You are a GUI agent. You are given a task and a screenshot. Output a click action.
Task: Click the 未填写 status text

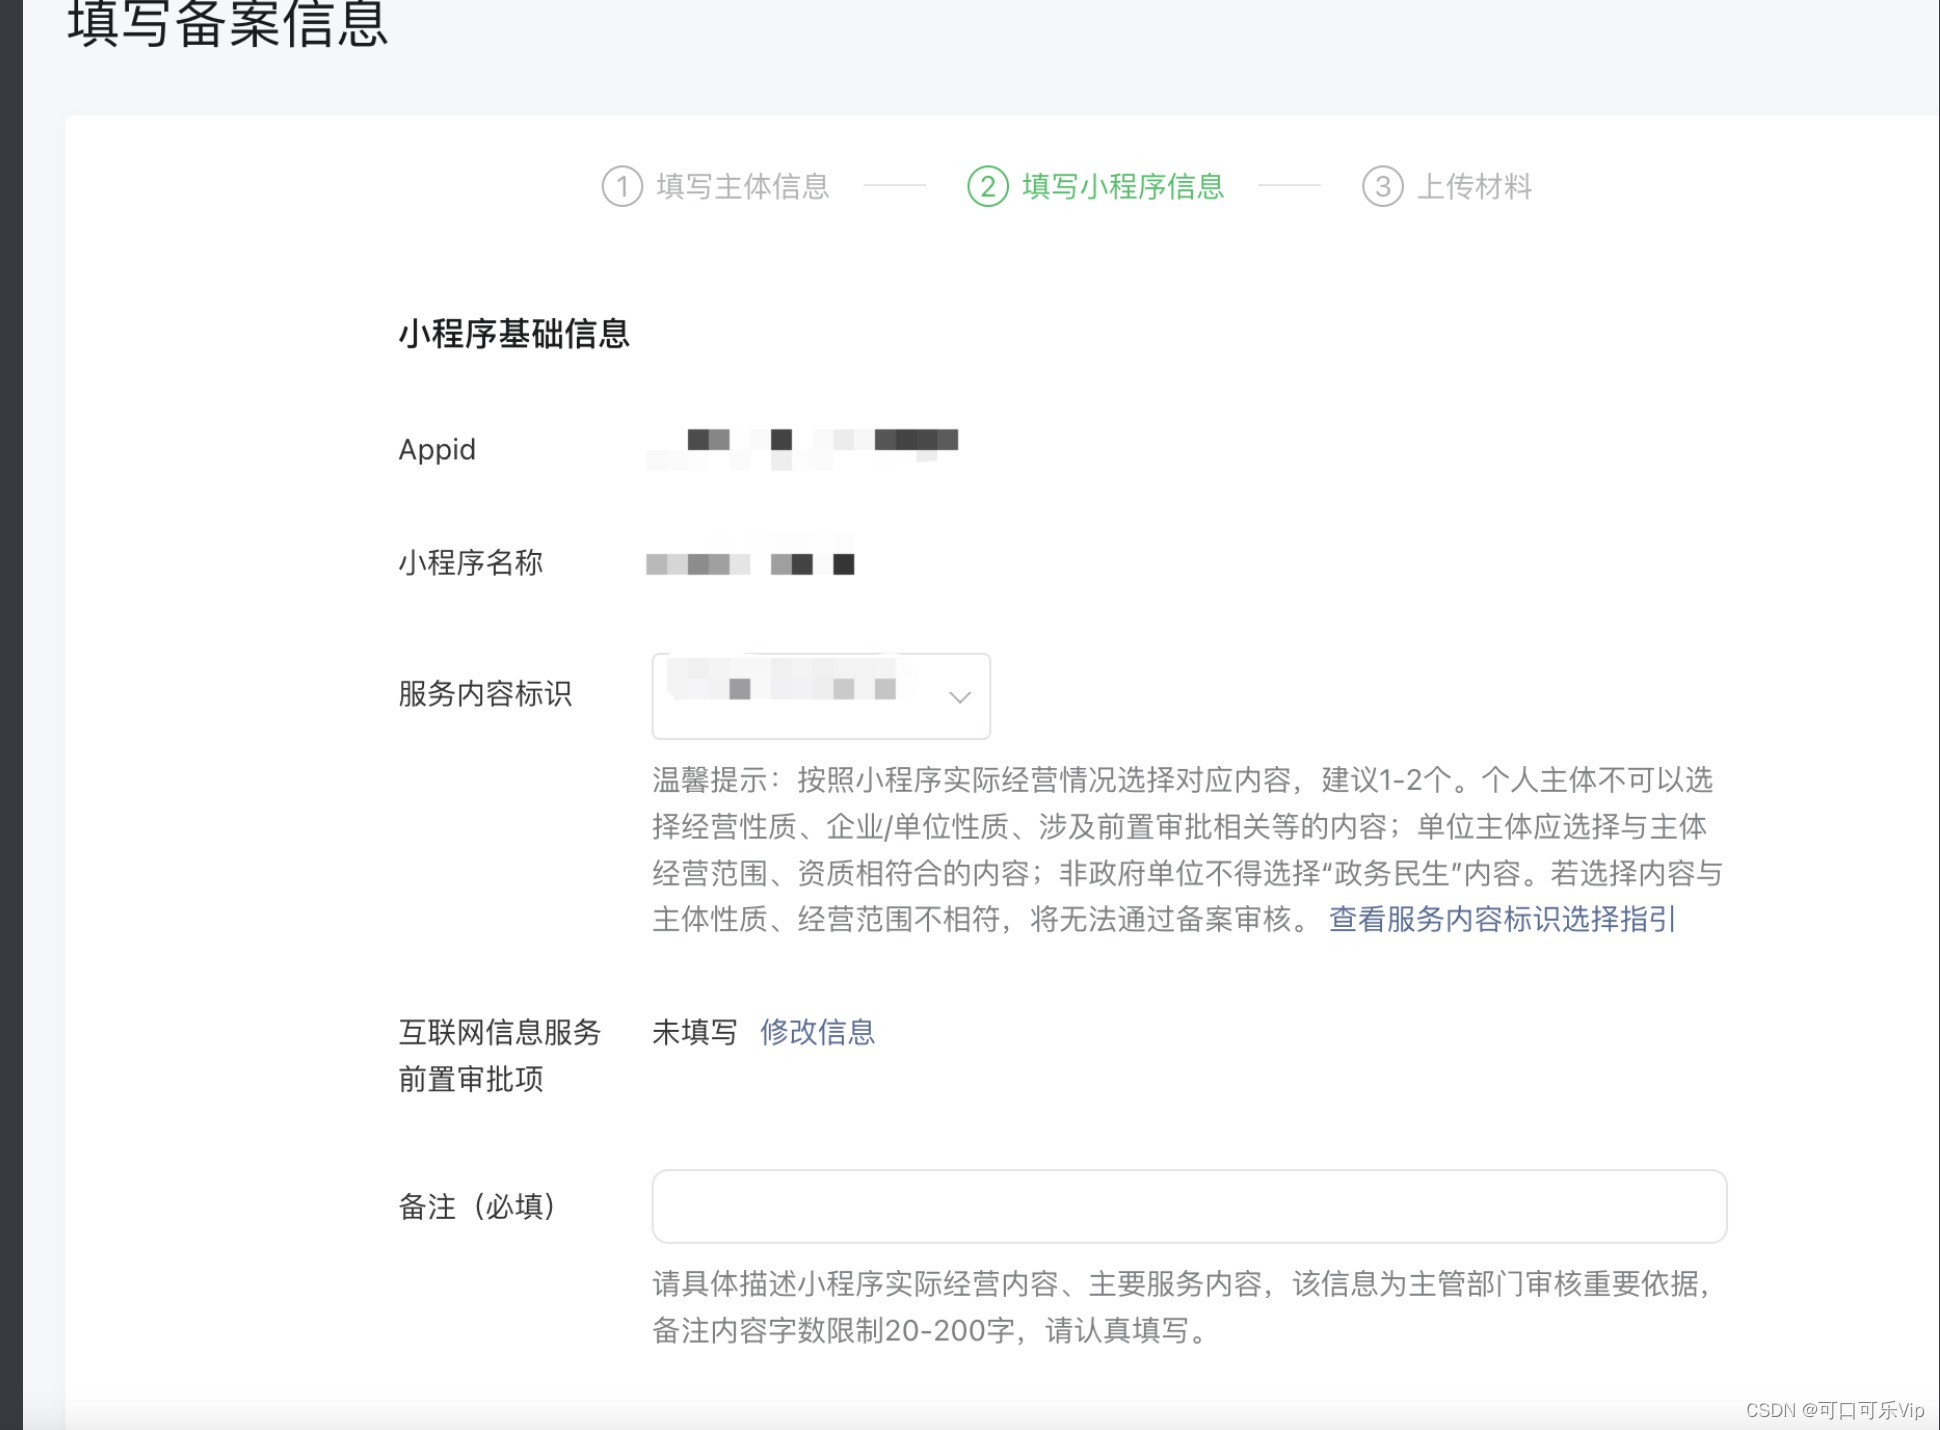694,1032
